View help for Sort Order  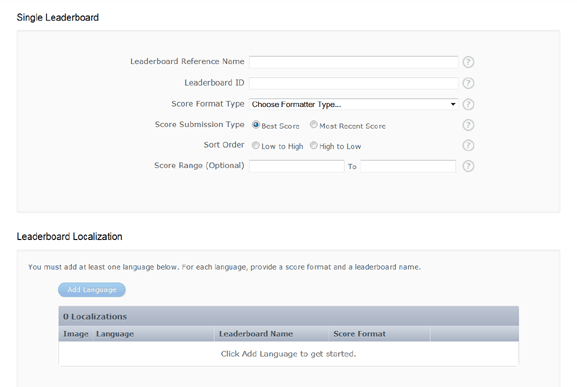click(468, 146)
